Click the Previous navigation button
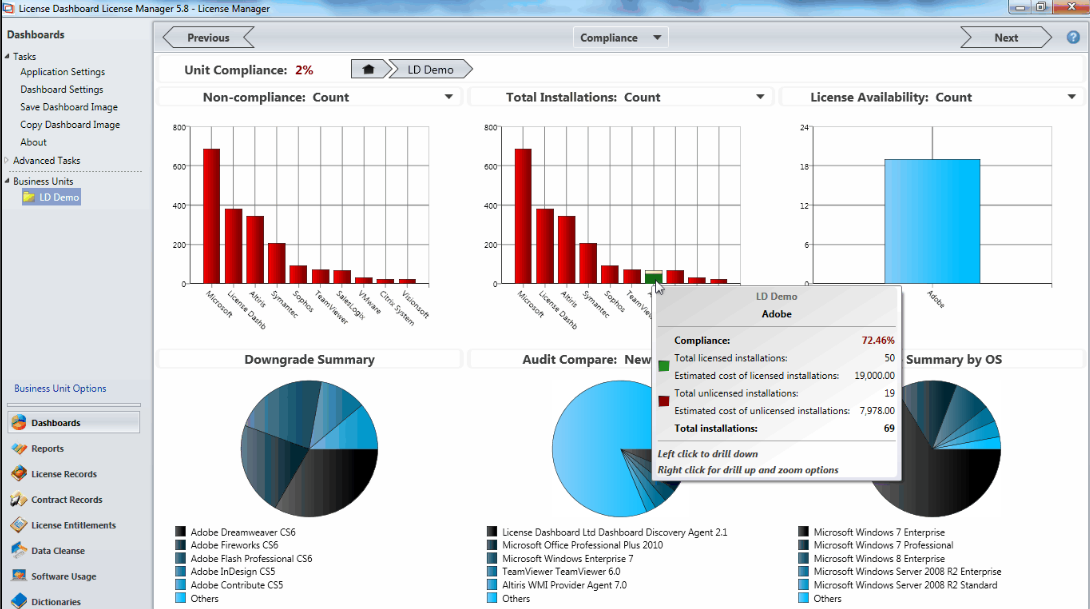Screen dimensions: 1090x609 [x=208, y=38]
